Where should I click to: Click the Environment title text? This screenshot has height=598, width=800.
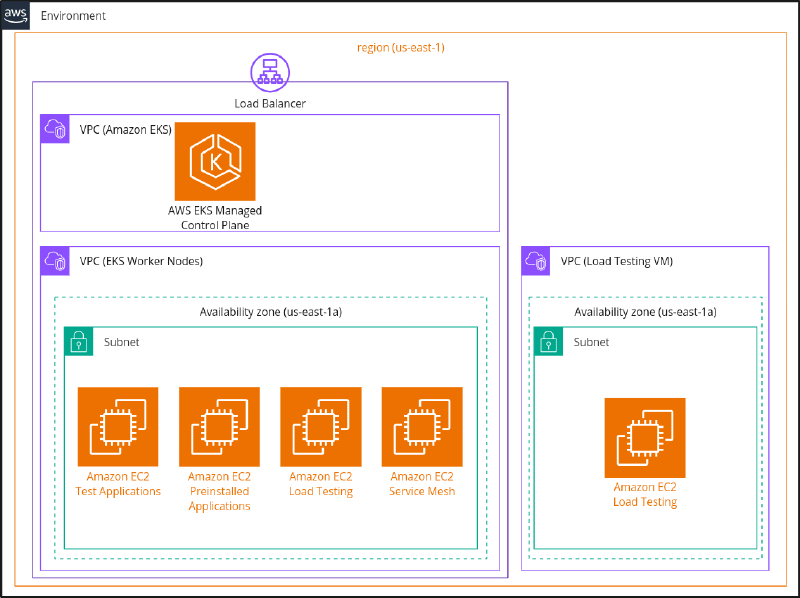click(75, 15)
